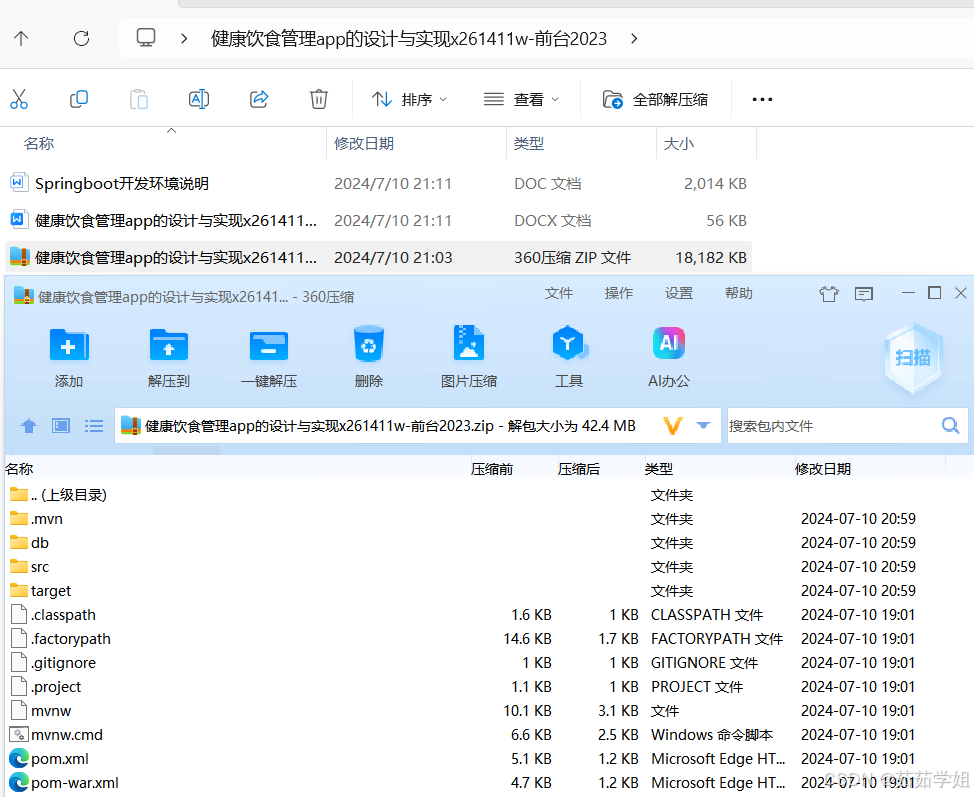The image size is (974, 797).
Task: Open the 图片压缩 image compression tool
Action: click(469, 346)
